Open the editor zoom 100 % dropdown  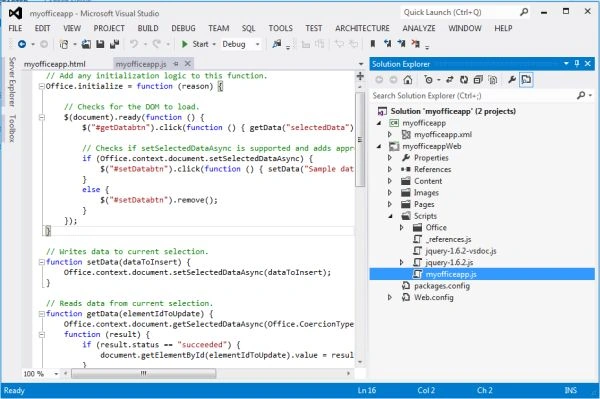(56, 373)
